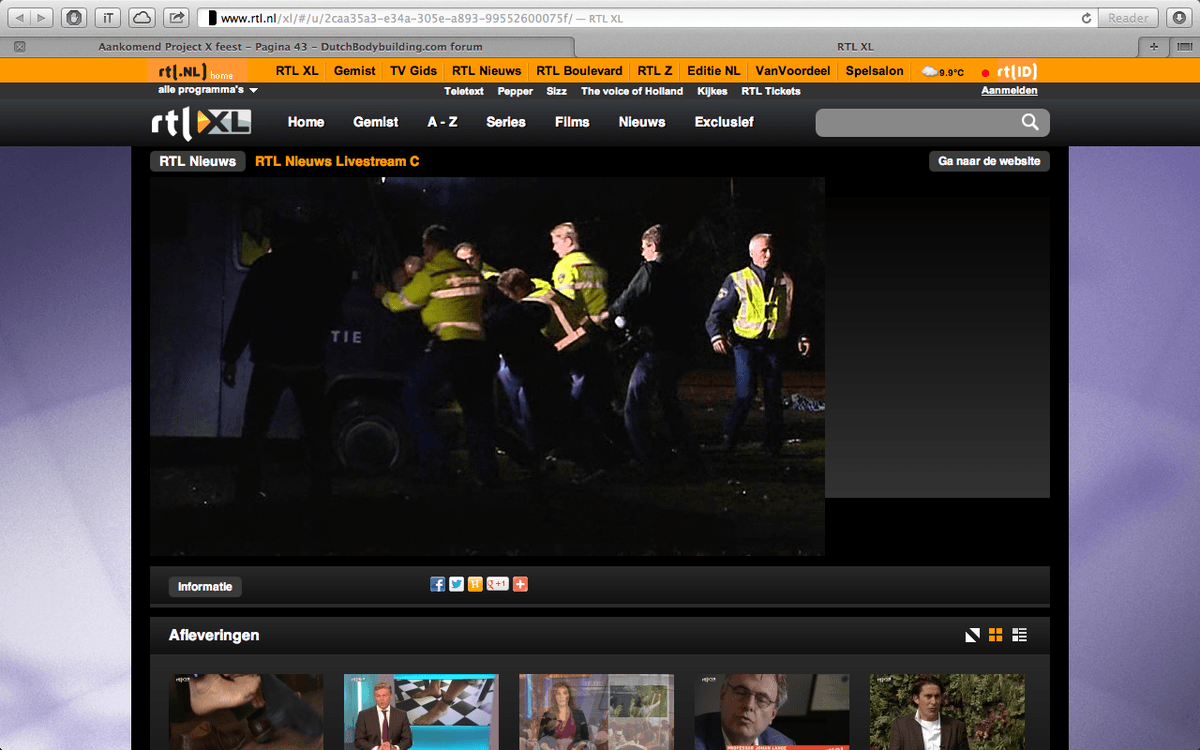Viewport: 1200px width, 750px height.
Task: Click the search magnifier icon
Action: 1030,122
